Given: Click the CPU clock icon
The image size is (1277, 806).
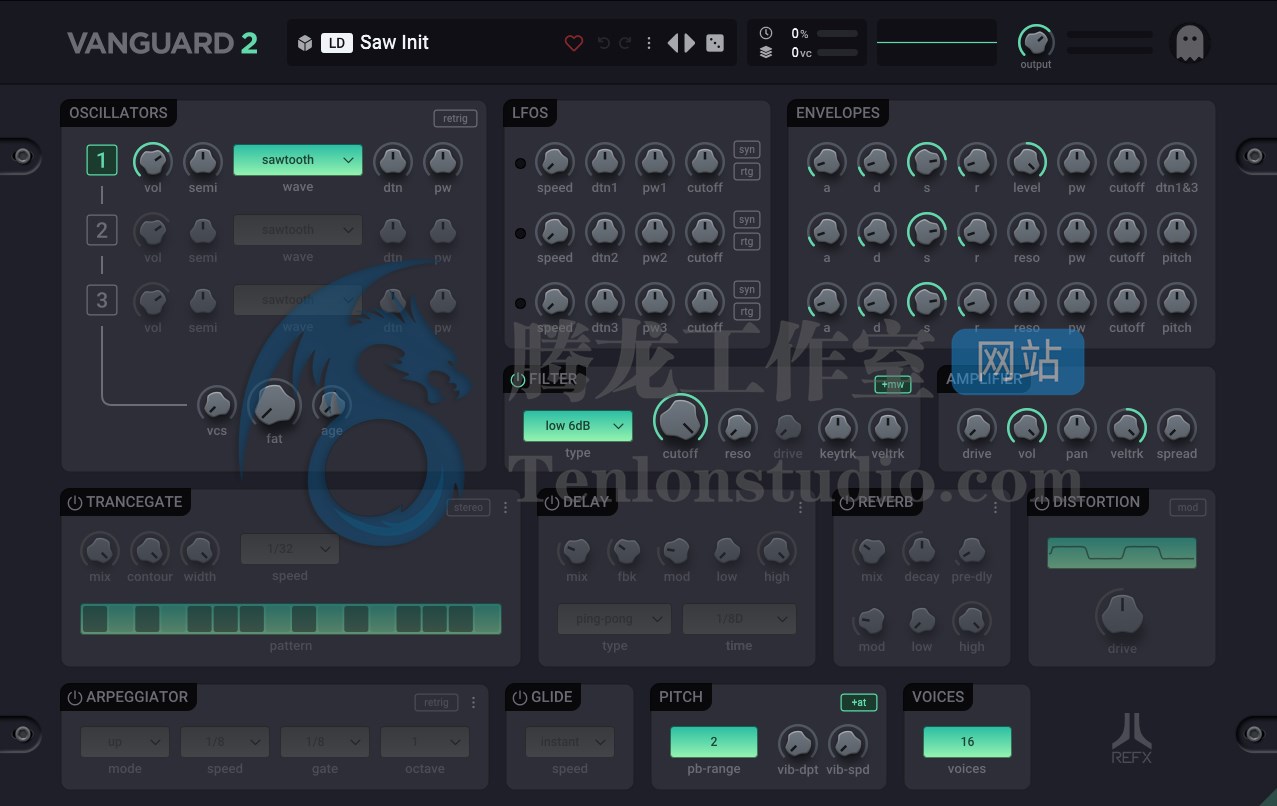Looking at the screenshot, I should pos(766,33).
